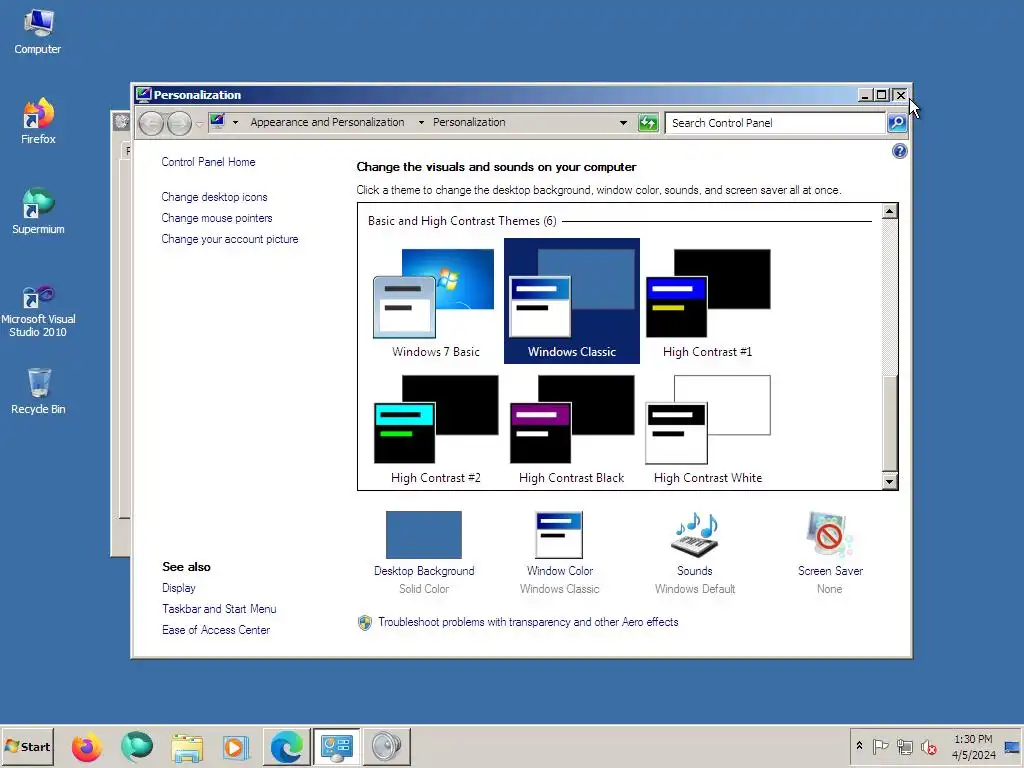This screenshot has width=1024, height=768.
Task: Open the Sound taskbar button
Action: 387,746
